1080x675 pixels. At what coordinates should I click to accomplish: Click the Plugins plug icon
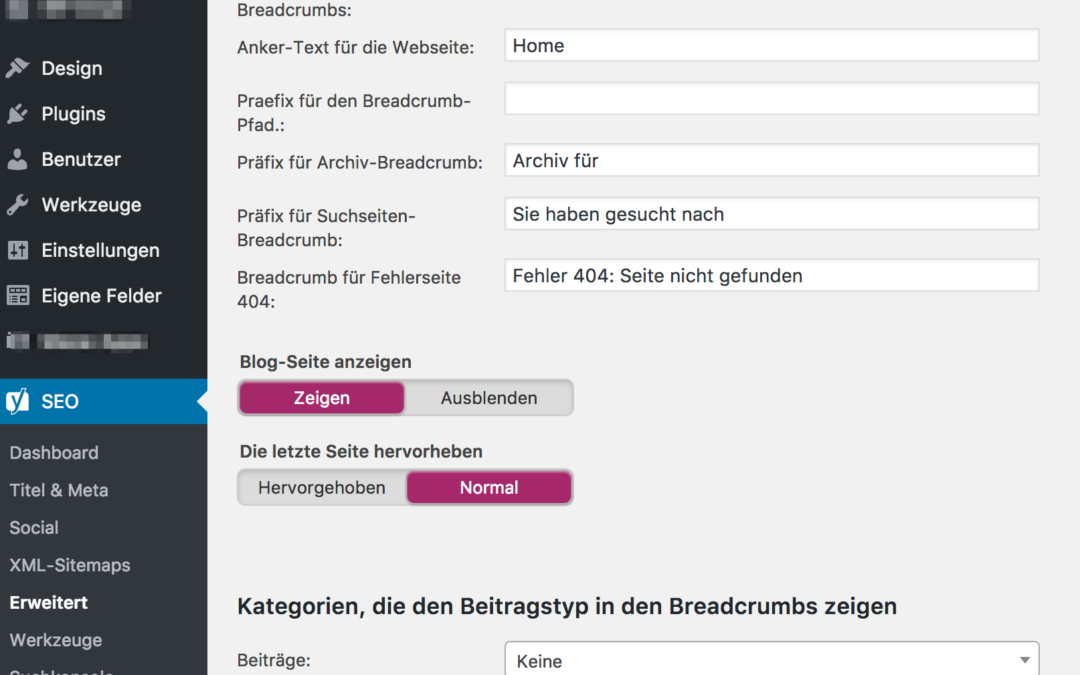17,114
